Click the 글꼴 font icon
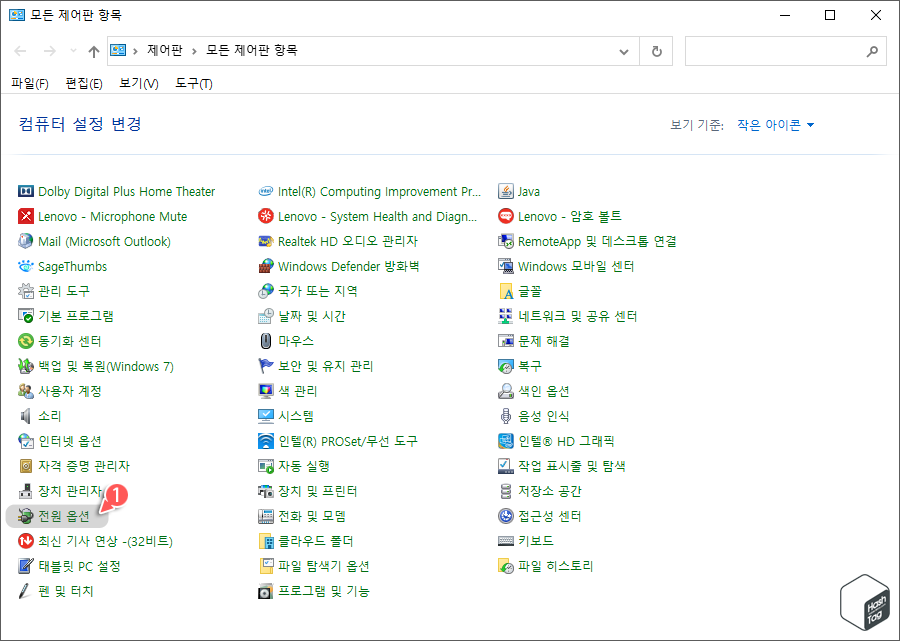The image size is (900, 641). [506, 291]
